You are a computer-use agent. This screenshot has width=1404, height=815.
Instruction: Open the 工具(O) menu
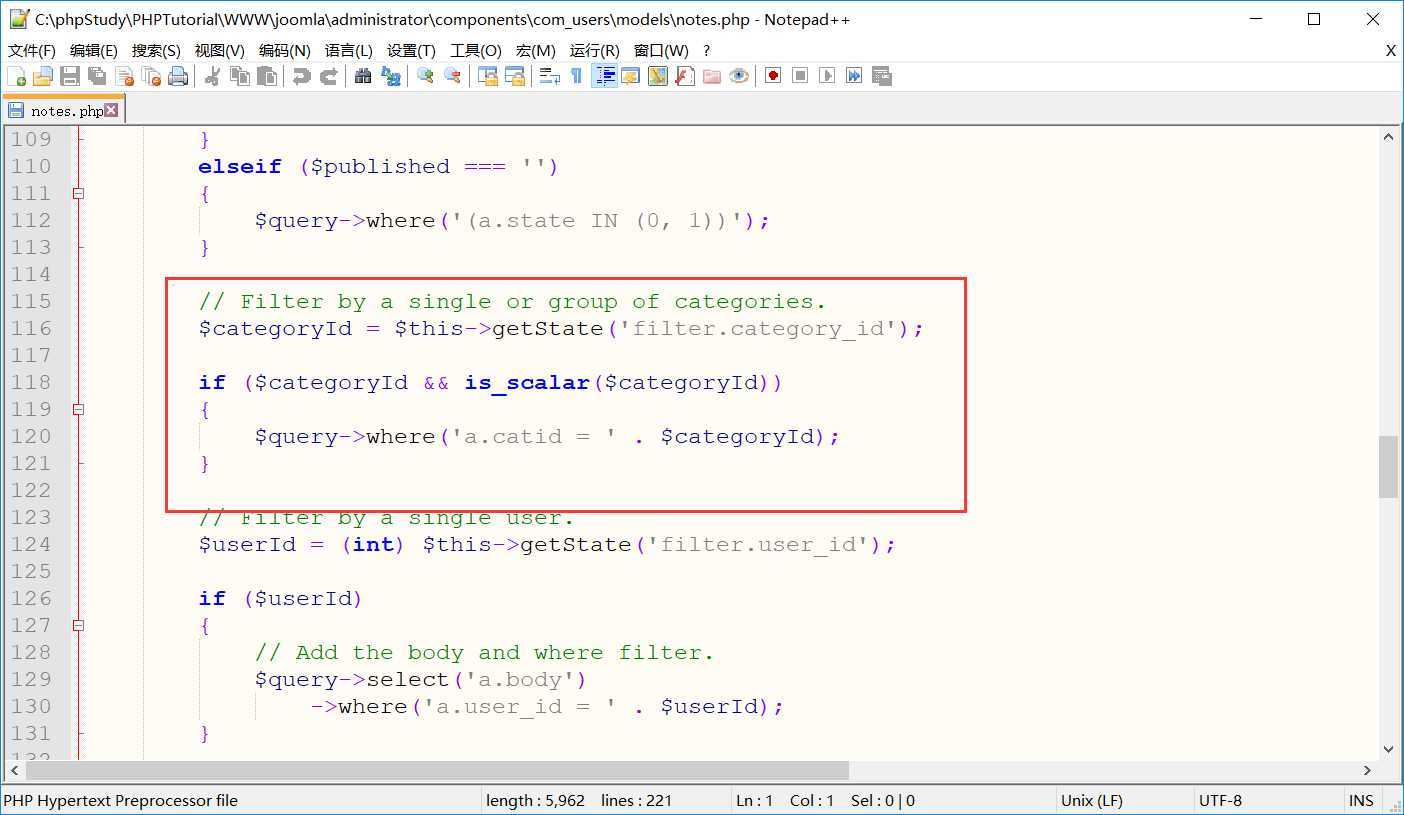476,50
